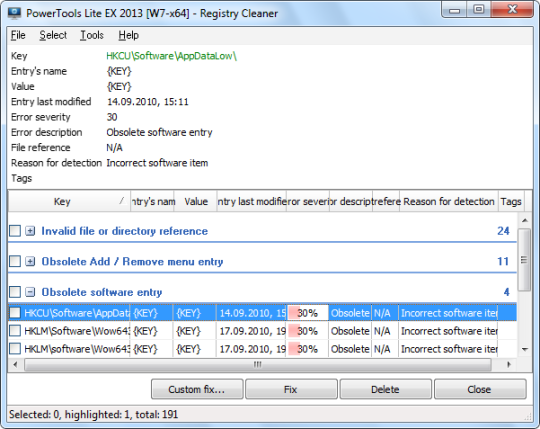This screenshot has width=540, height=429.
Task: Tick the Obsolete Add / Remove menu entry checkbox
Action: click(15, 261)
